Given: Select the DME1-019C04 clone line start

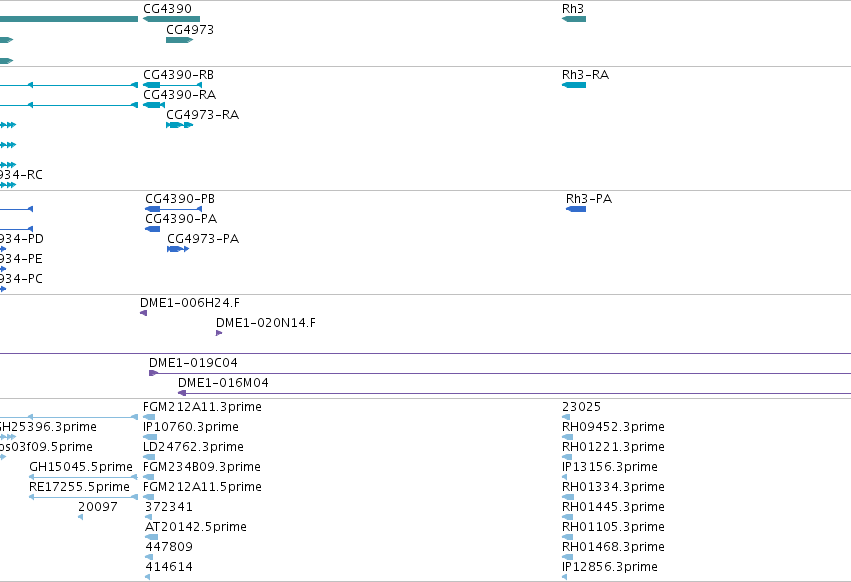Looking at the screenshot, I should coord(154,373).
